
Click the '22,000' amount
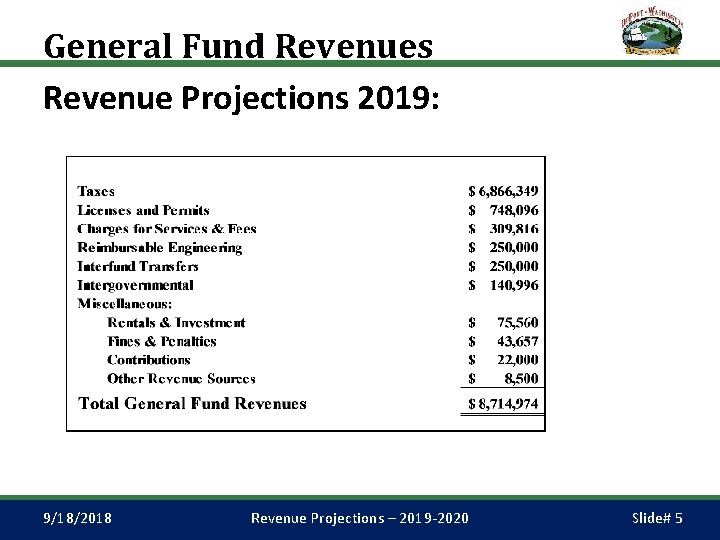coord(518,360)
